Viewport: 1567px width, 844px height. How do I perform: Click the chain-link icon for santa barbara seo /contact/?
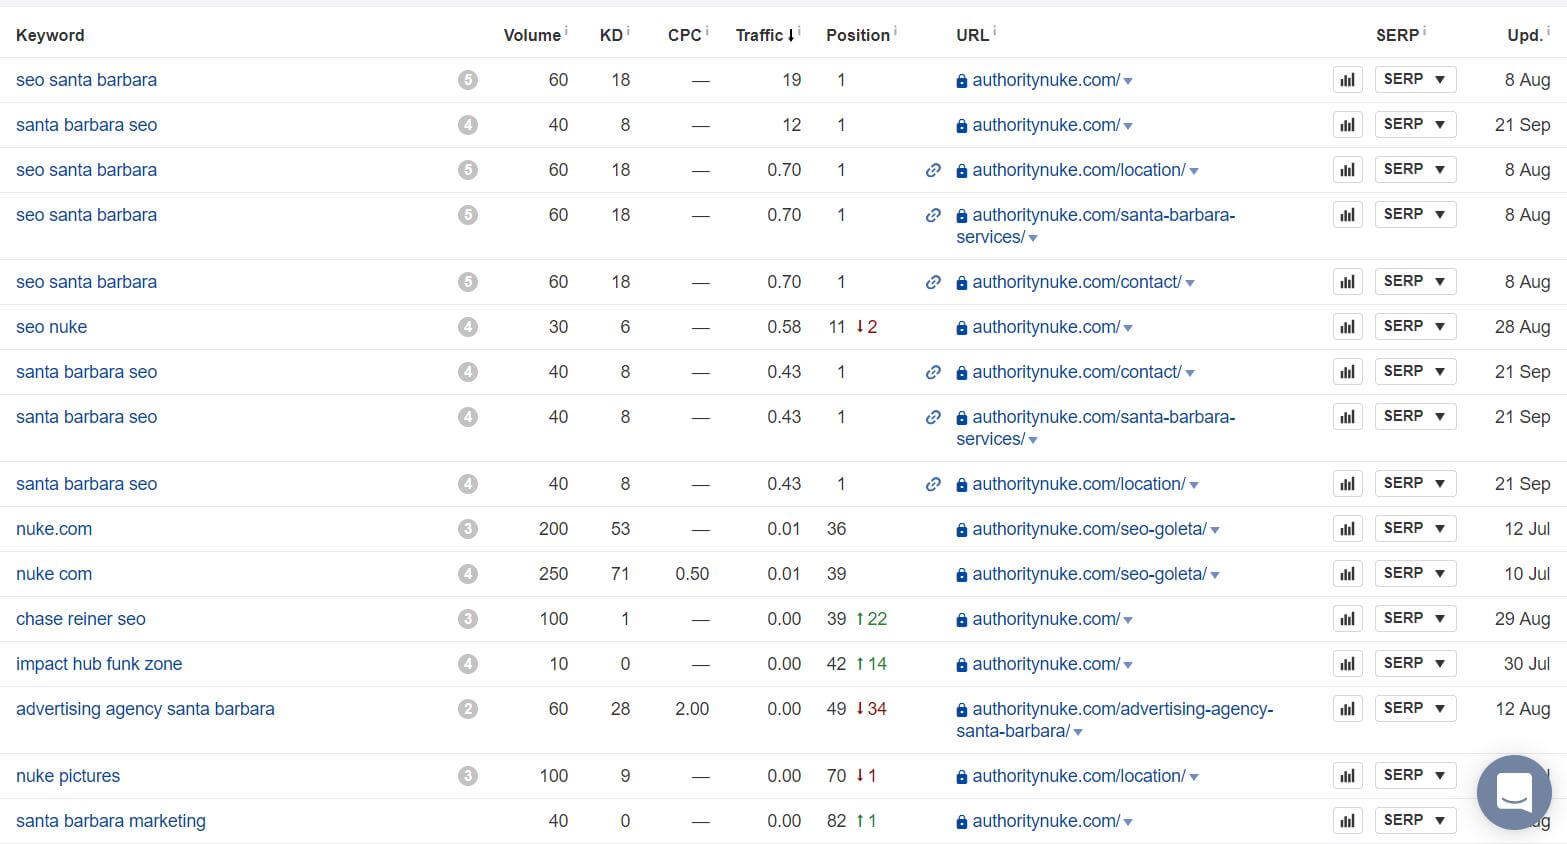933,372
